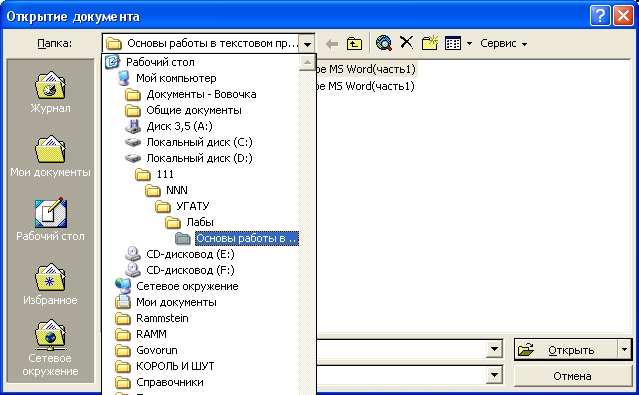The image size is (639, 395).
Task: Click the Back arrow toolbar icon
Action: pyautogui.click(x=332, y=44)
